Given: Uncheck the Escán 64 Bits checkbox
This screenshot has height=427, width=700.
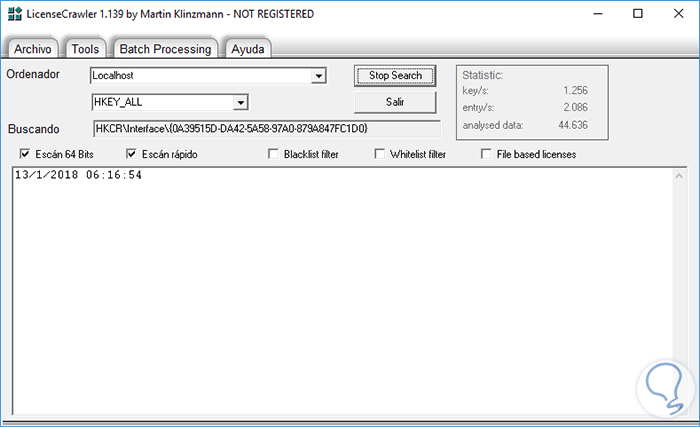Looking at the screenshot, I should [25, 154].
